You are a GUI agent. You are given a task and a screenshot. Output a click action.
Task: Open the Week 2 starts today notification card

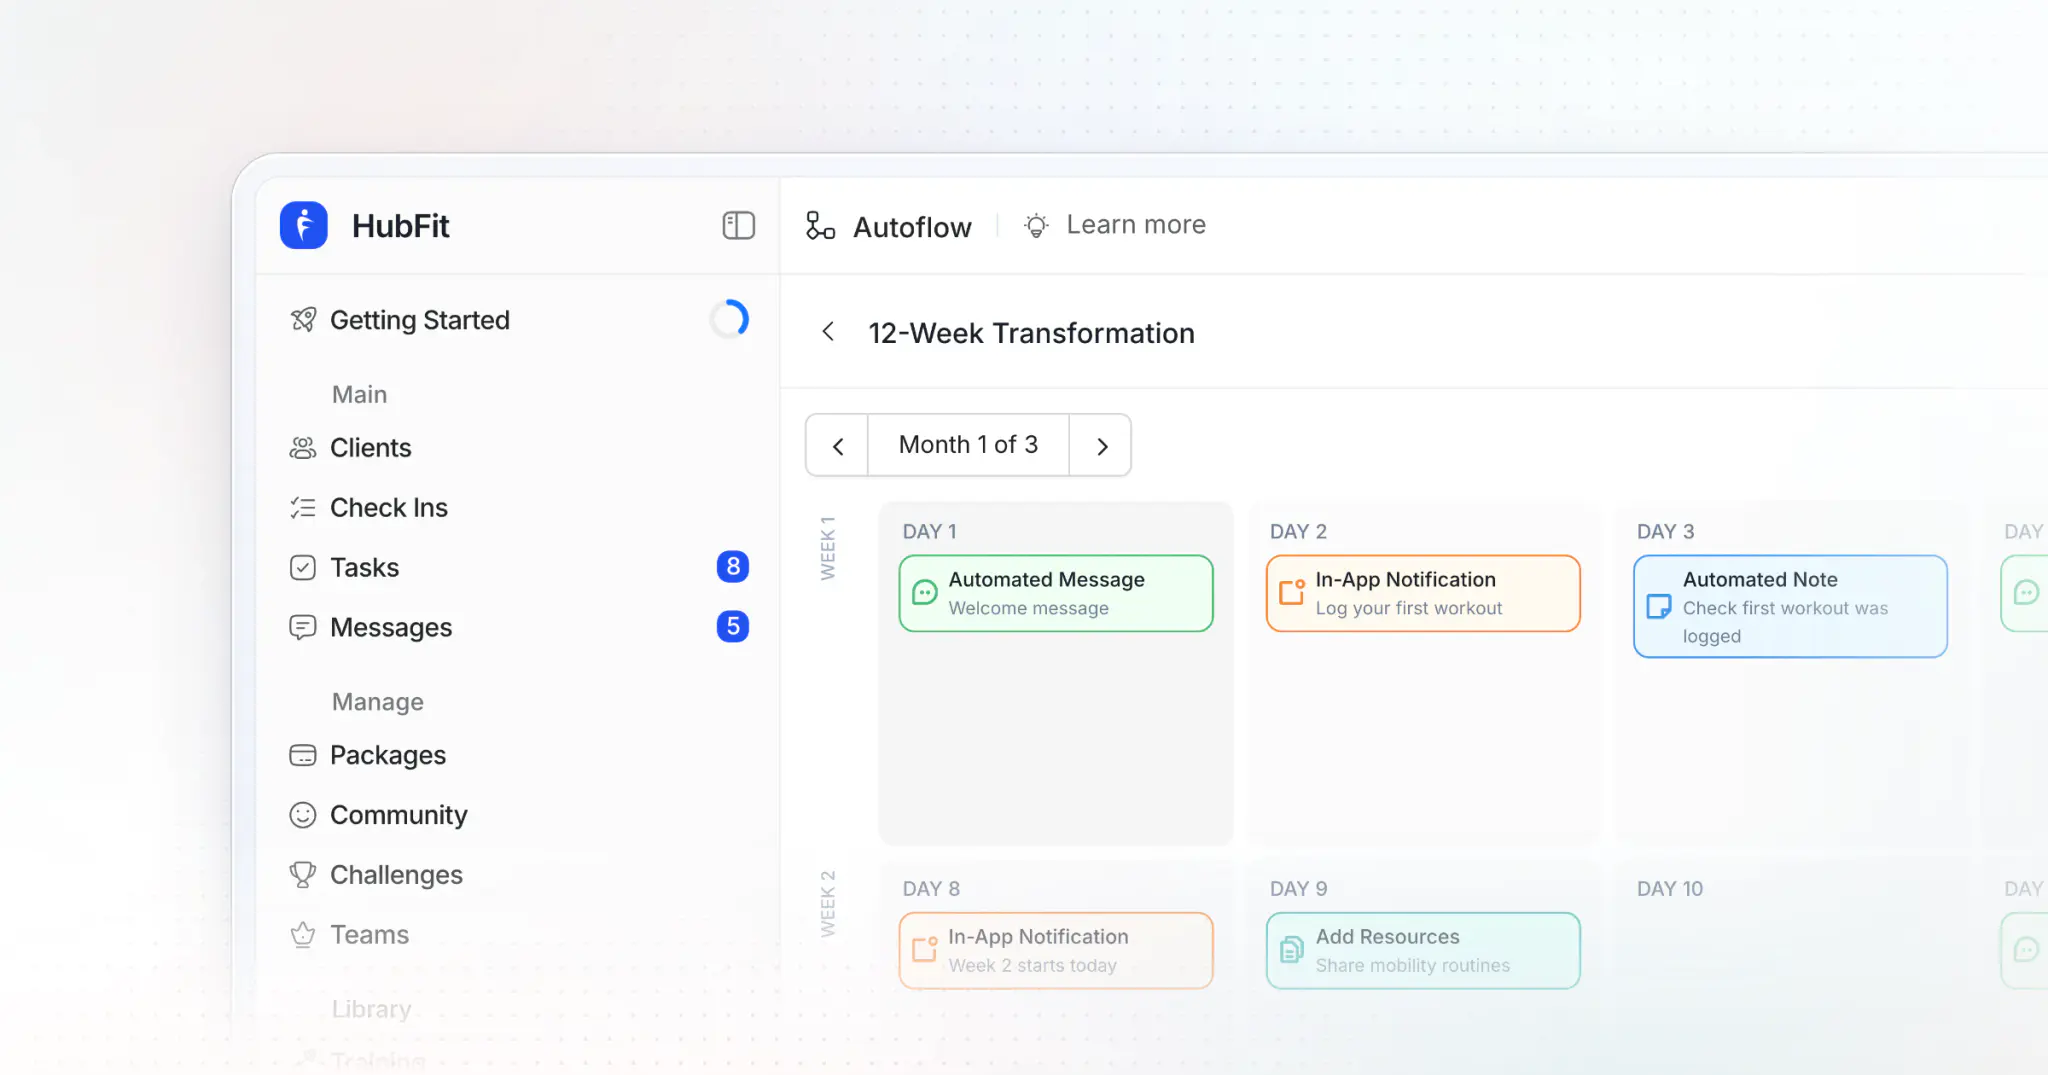point(1056,951)
